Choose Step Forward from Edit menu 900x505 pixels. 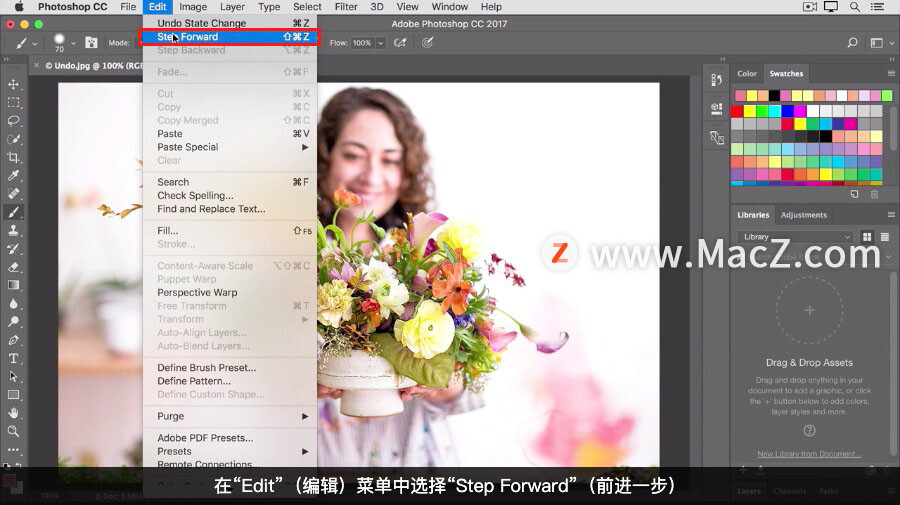230,37
